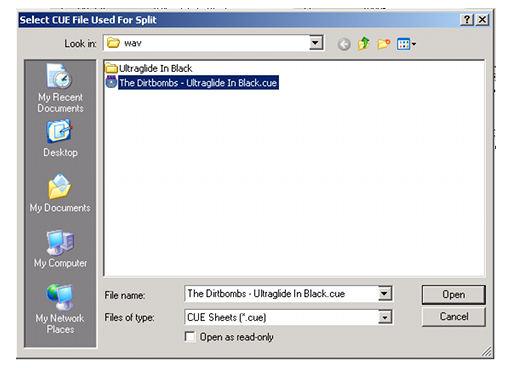Select the Ultraglide In Black folder name
The image size is (512, 368).
[156, 68]
